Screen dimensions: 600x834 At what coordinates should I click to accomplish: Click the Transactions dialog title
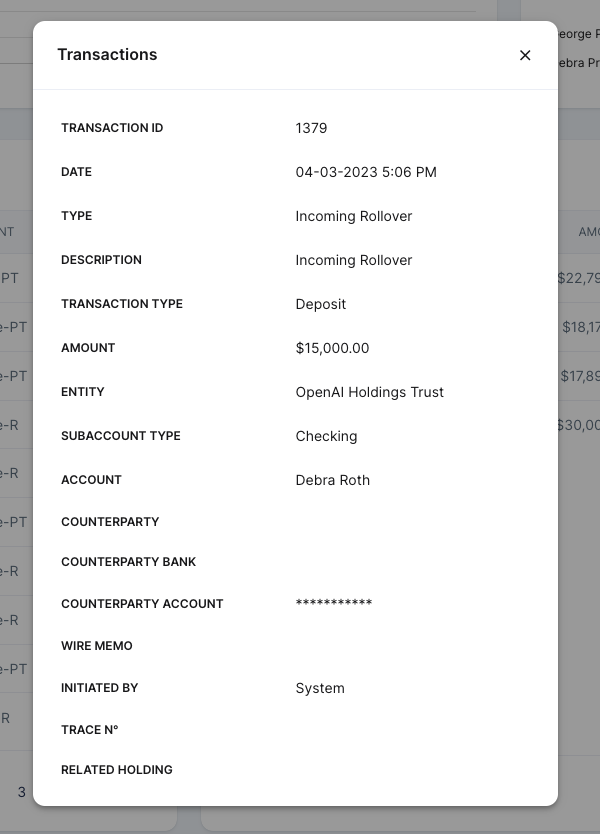(107, 55)
